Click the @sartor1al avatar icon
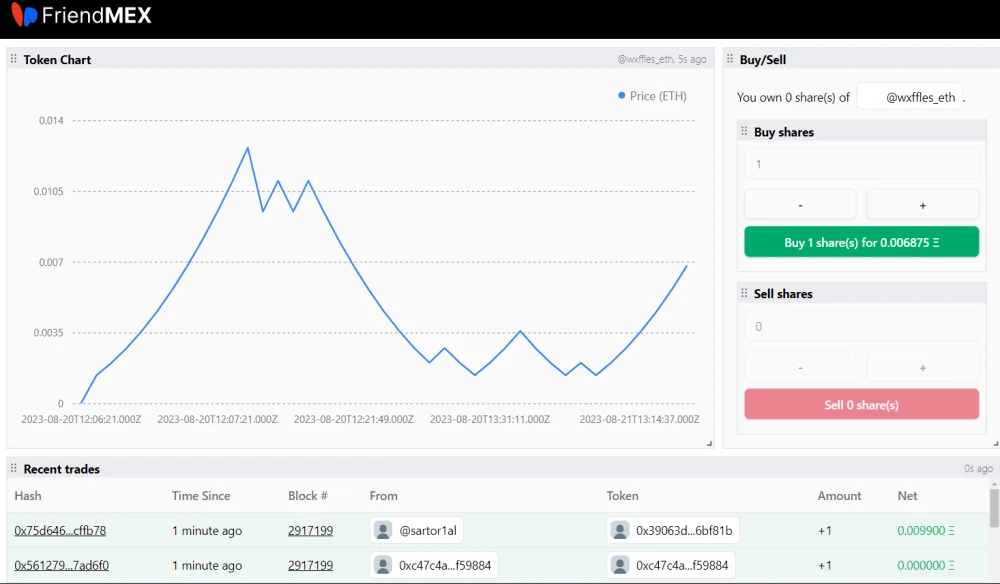Viewport: 1000px width, 584px height. coord(383,530)
